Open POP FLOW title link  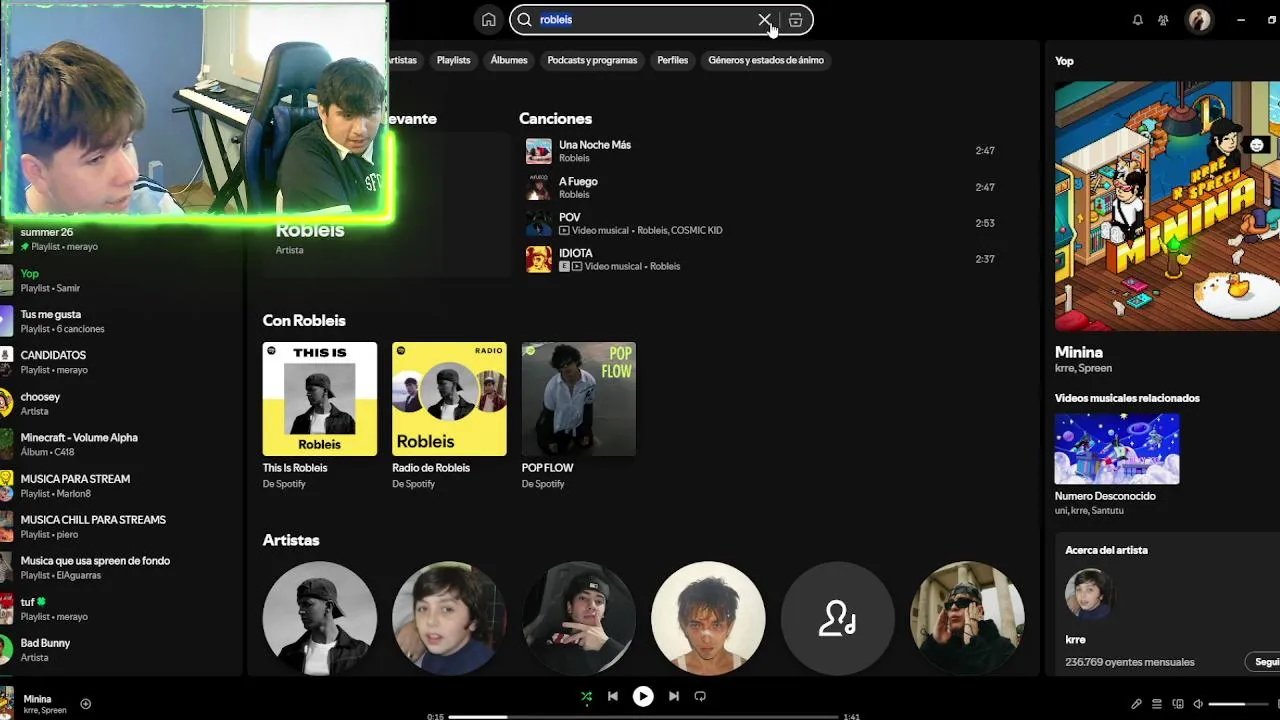point(548,468)
